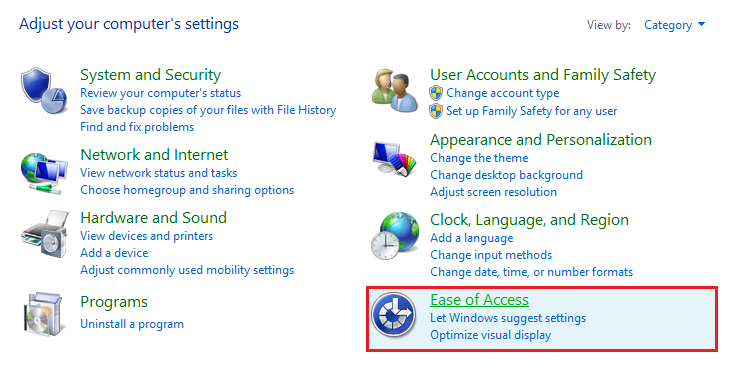This screenshot has width=734, height=365.
Task: Click the Ease of Access circular icon
Action: [x=393, y=314]
